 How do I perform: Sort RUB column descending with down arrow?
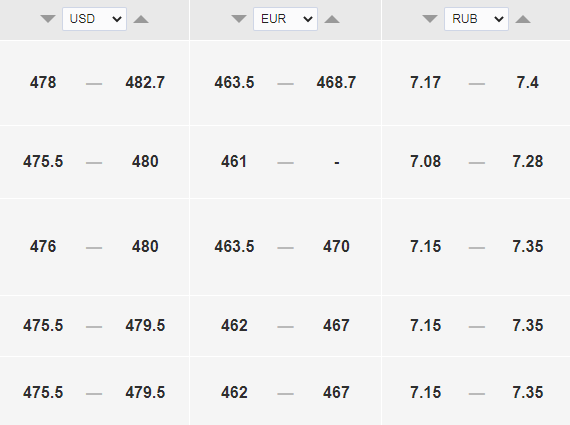pyautogui.click(x=430, y=19)
